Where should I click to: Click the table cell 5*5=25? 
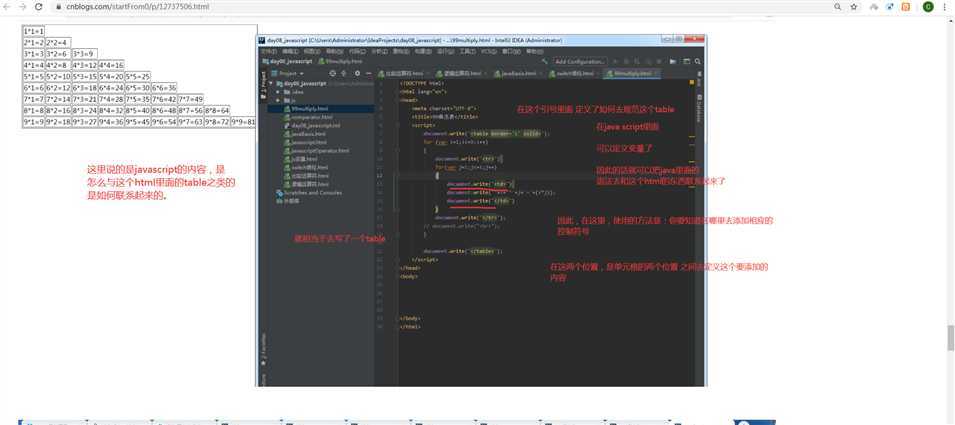(x=138, y=77)
